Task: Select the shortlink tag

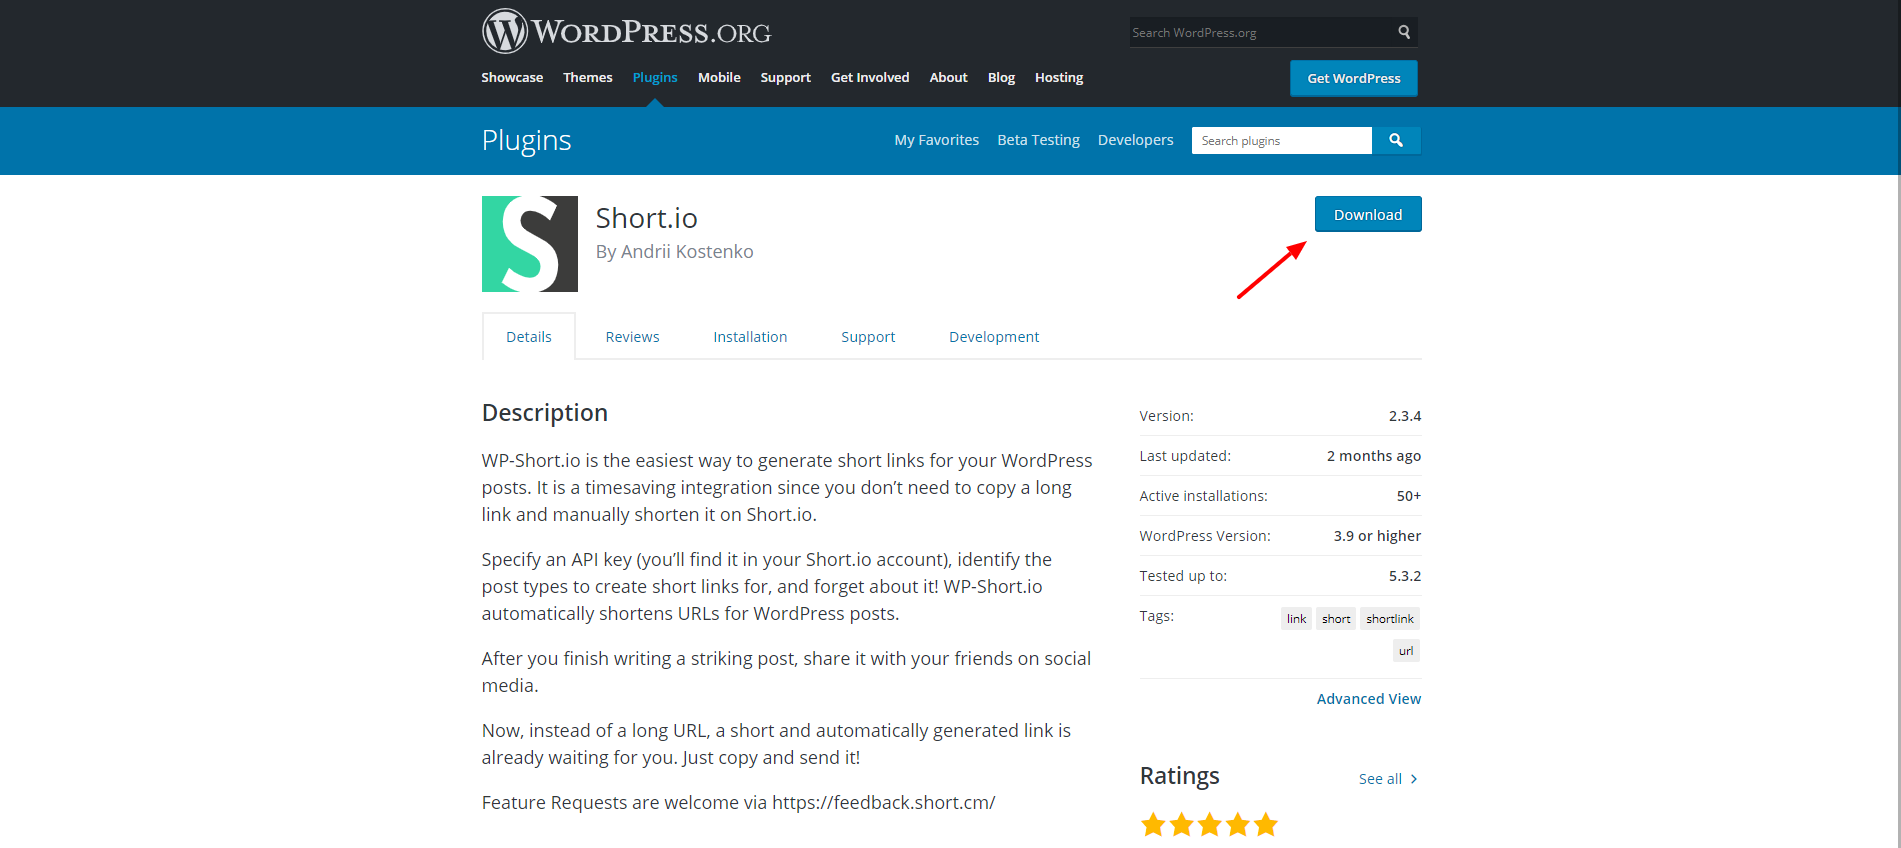Action: point(1389,619)
